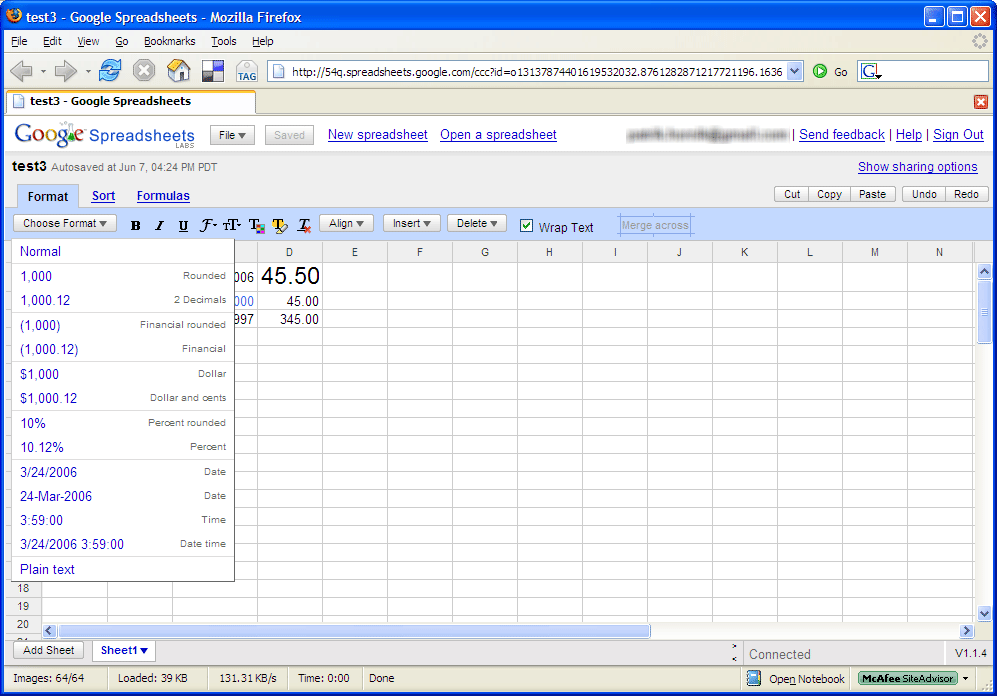Select the cell containing 45.50
The width and height of the screenshot is (997, 696).
290,276
